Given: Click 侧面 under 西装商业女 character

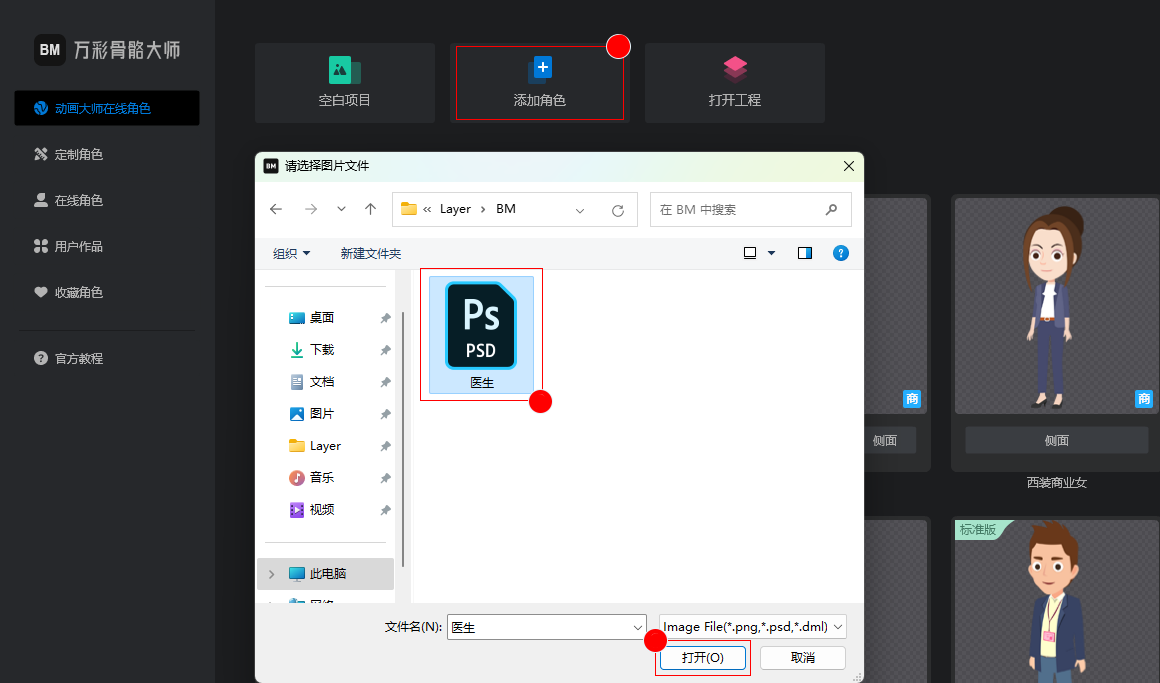Looking at the screenshot, I should tap(1056, 440).
